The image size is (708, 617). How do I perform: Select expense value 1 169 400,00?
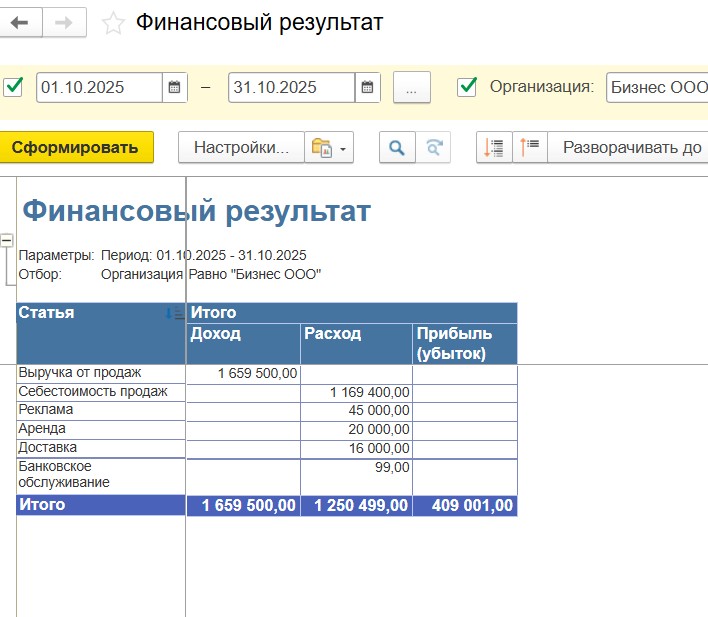(x=356, y=393)
